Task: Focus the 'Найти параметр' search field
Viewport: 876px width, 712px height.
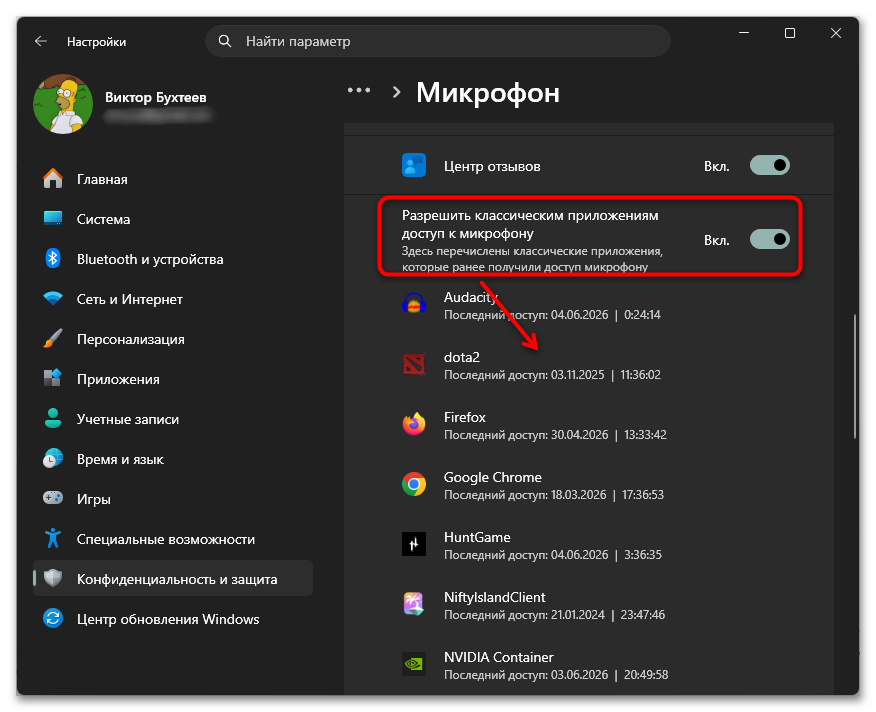Action: (x=437, y=41)
